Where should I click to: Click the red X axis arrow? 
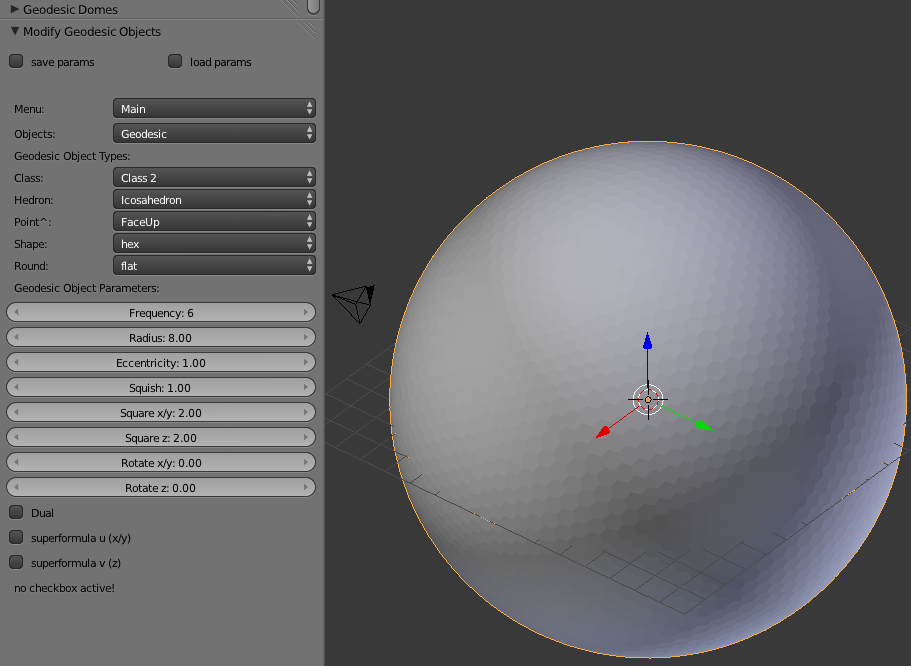point(603,432)
